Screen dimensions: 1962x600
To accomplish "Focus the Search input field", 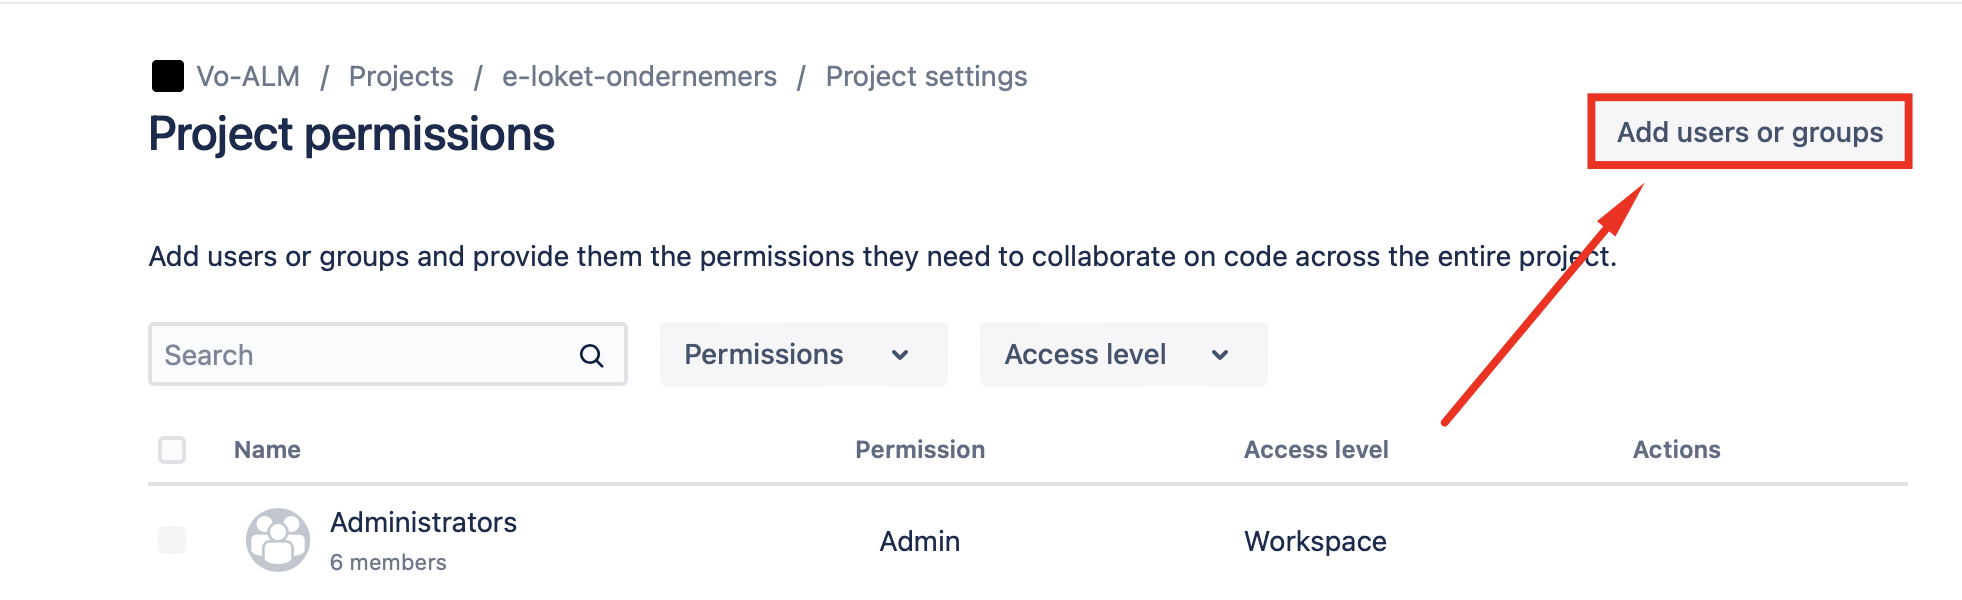I will (x=365, y=355).
